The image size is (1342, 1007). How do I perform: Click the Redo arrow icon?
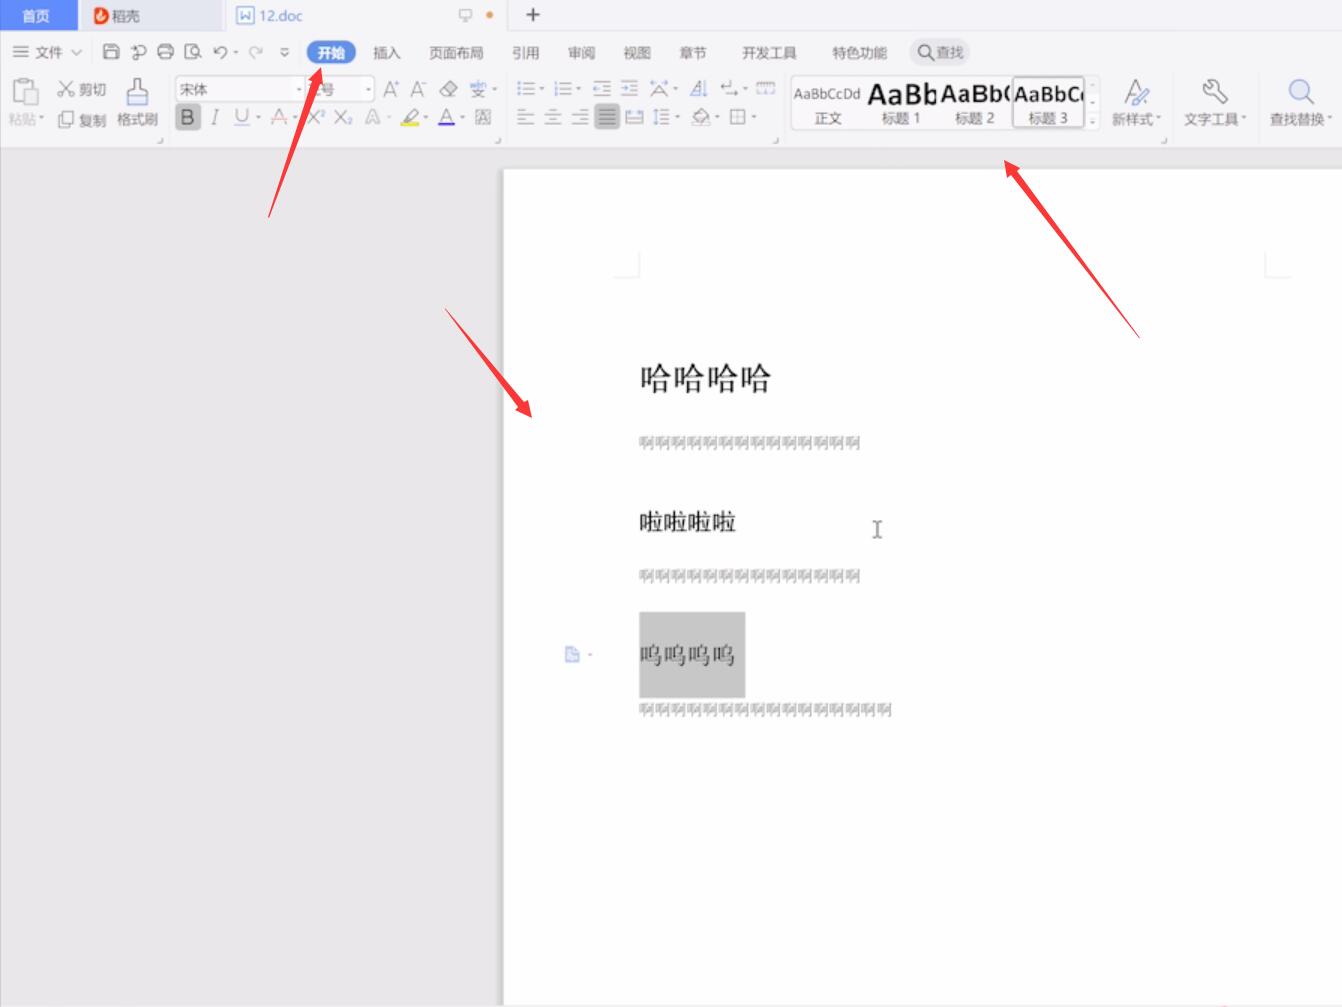(x=256, y=52)
